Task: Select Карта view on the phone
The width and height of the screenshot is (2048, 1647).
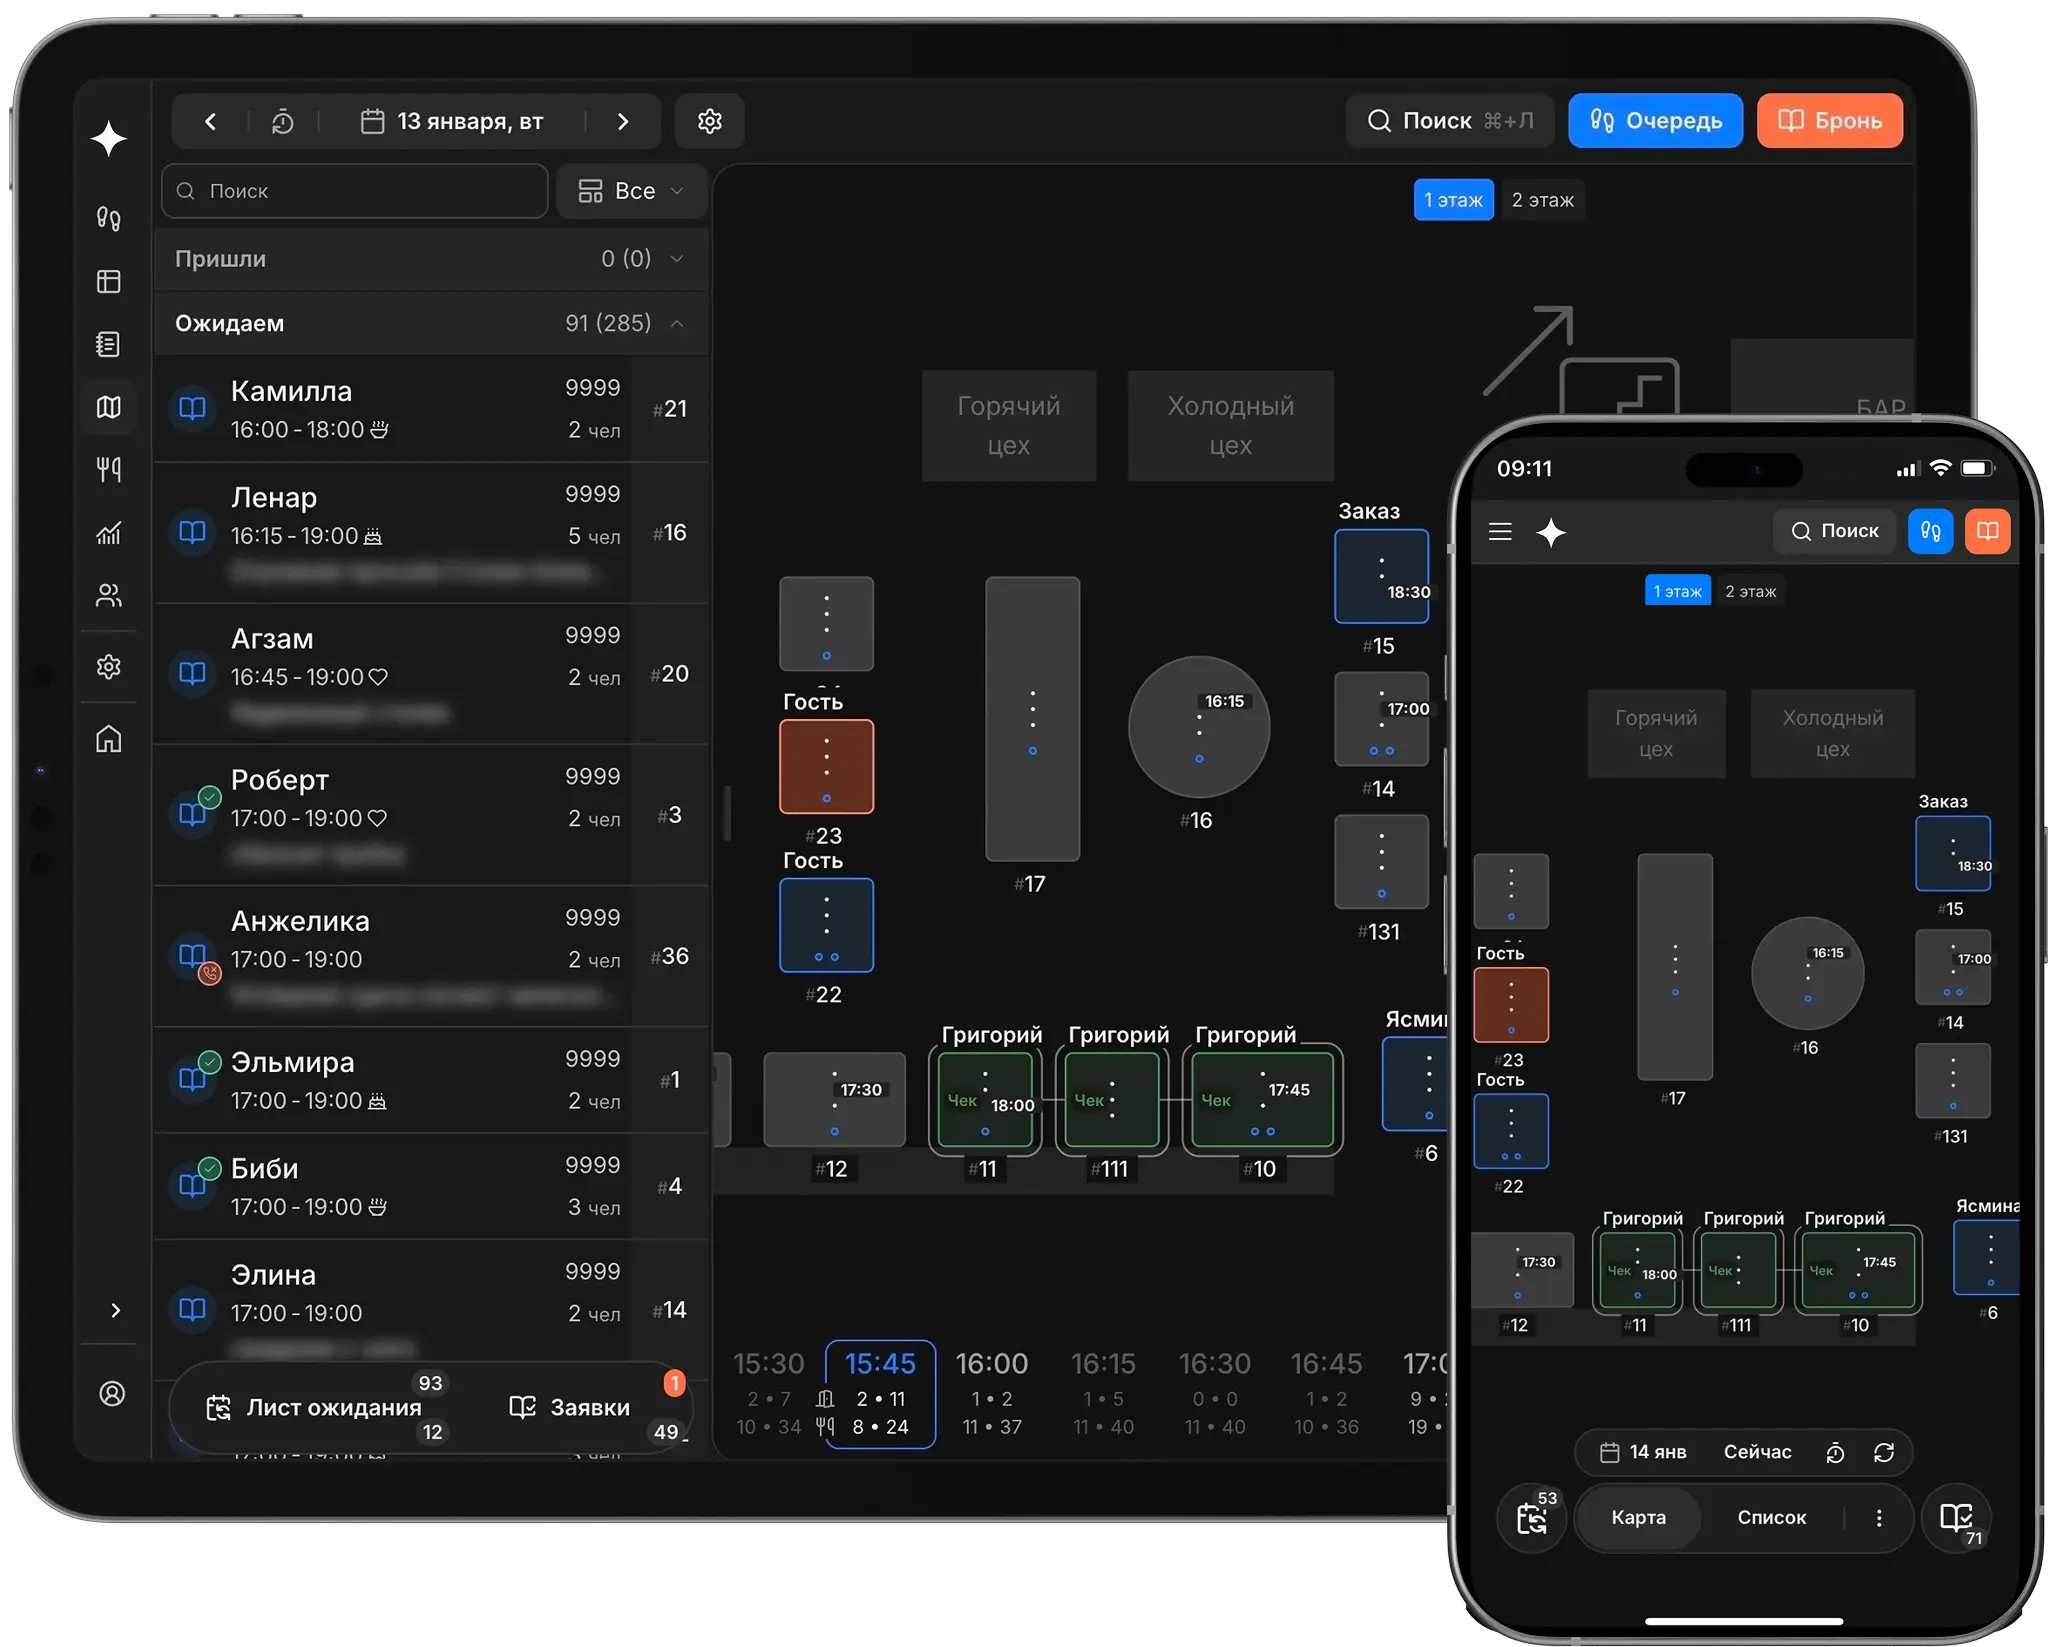Action: coord(1638,1517)
